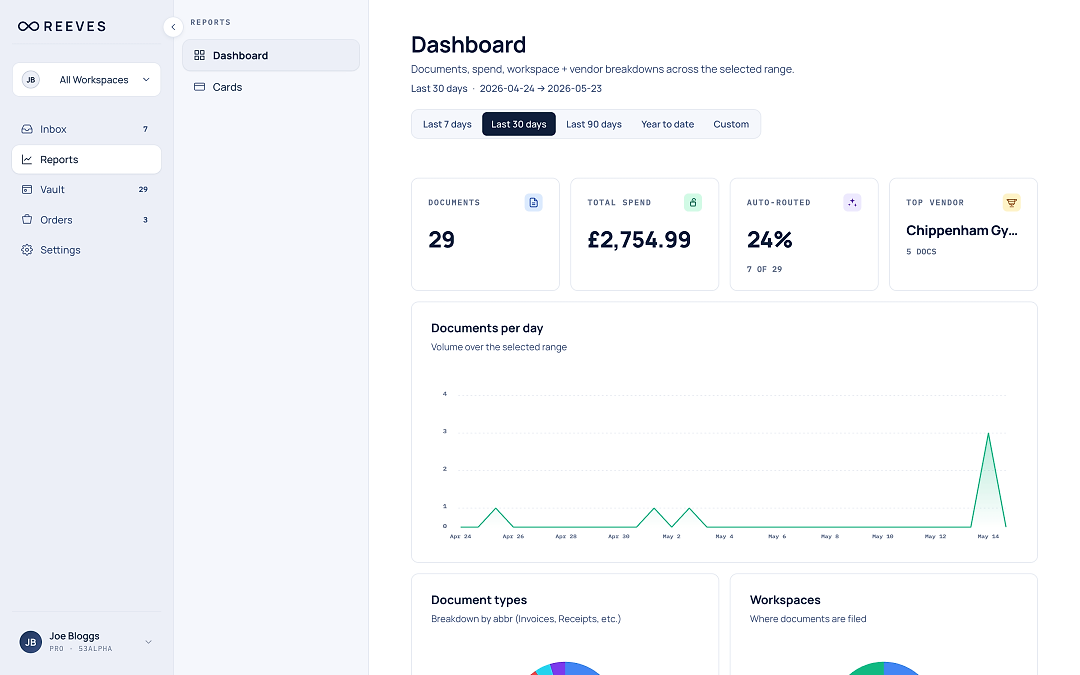The width and height of the screenshot is (1080, 675).
Task: Click the Documents card file icon
Action: click(533, 202)
